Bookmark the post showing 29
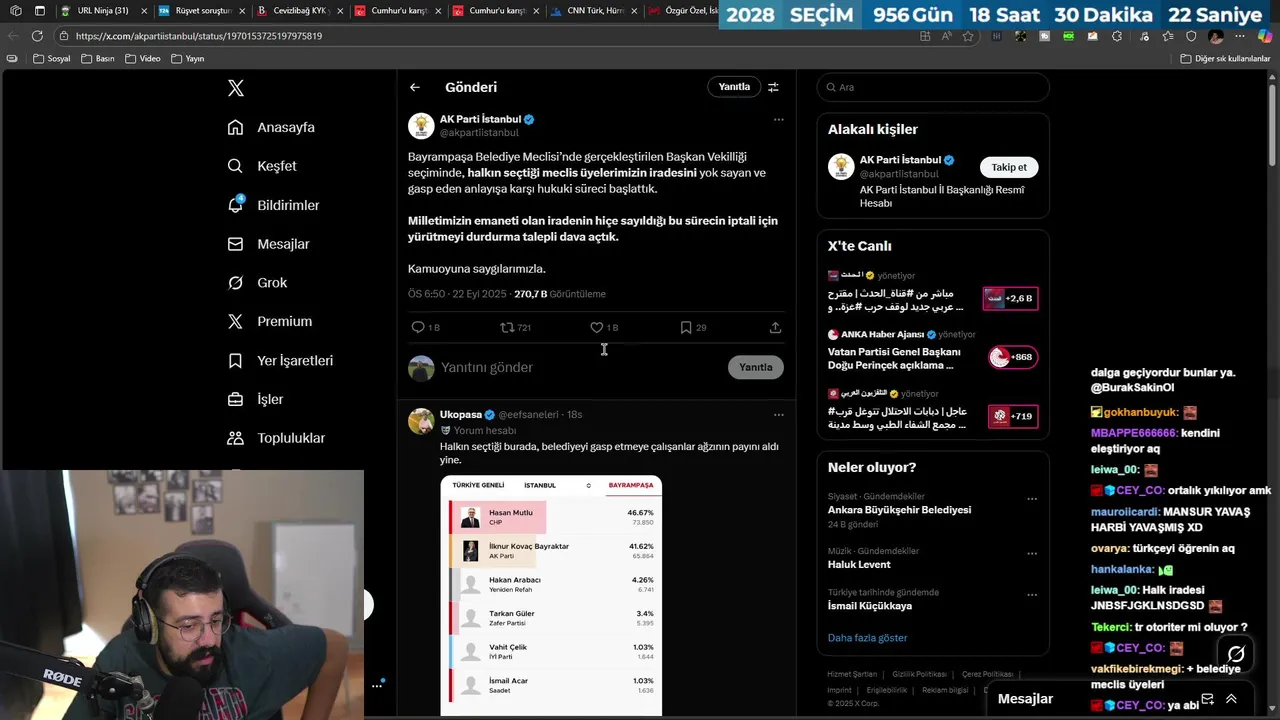Image resolution: width=1280 pixels, height=720 pixels. (x=693, y=327)
